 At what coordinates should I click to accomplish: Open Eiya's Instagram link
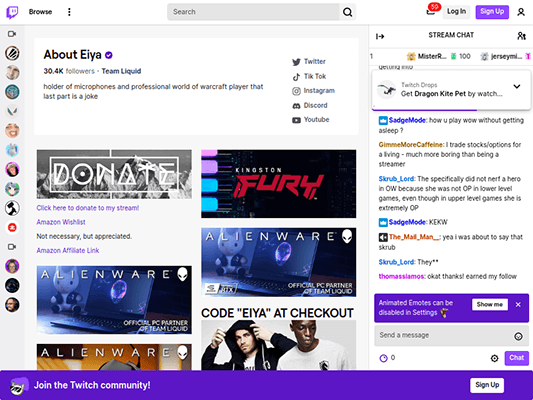tap(313, 91)
